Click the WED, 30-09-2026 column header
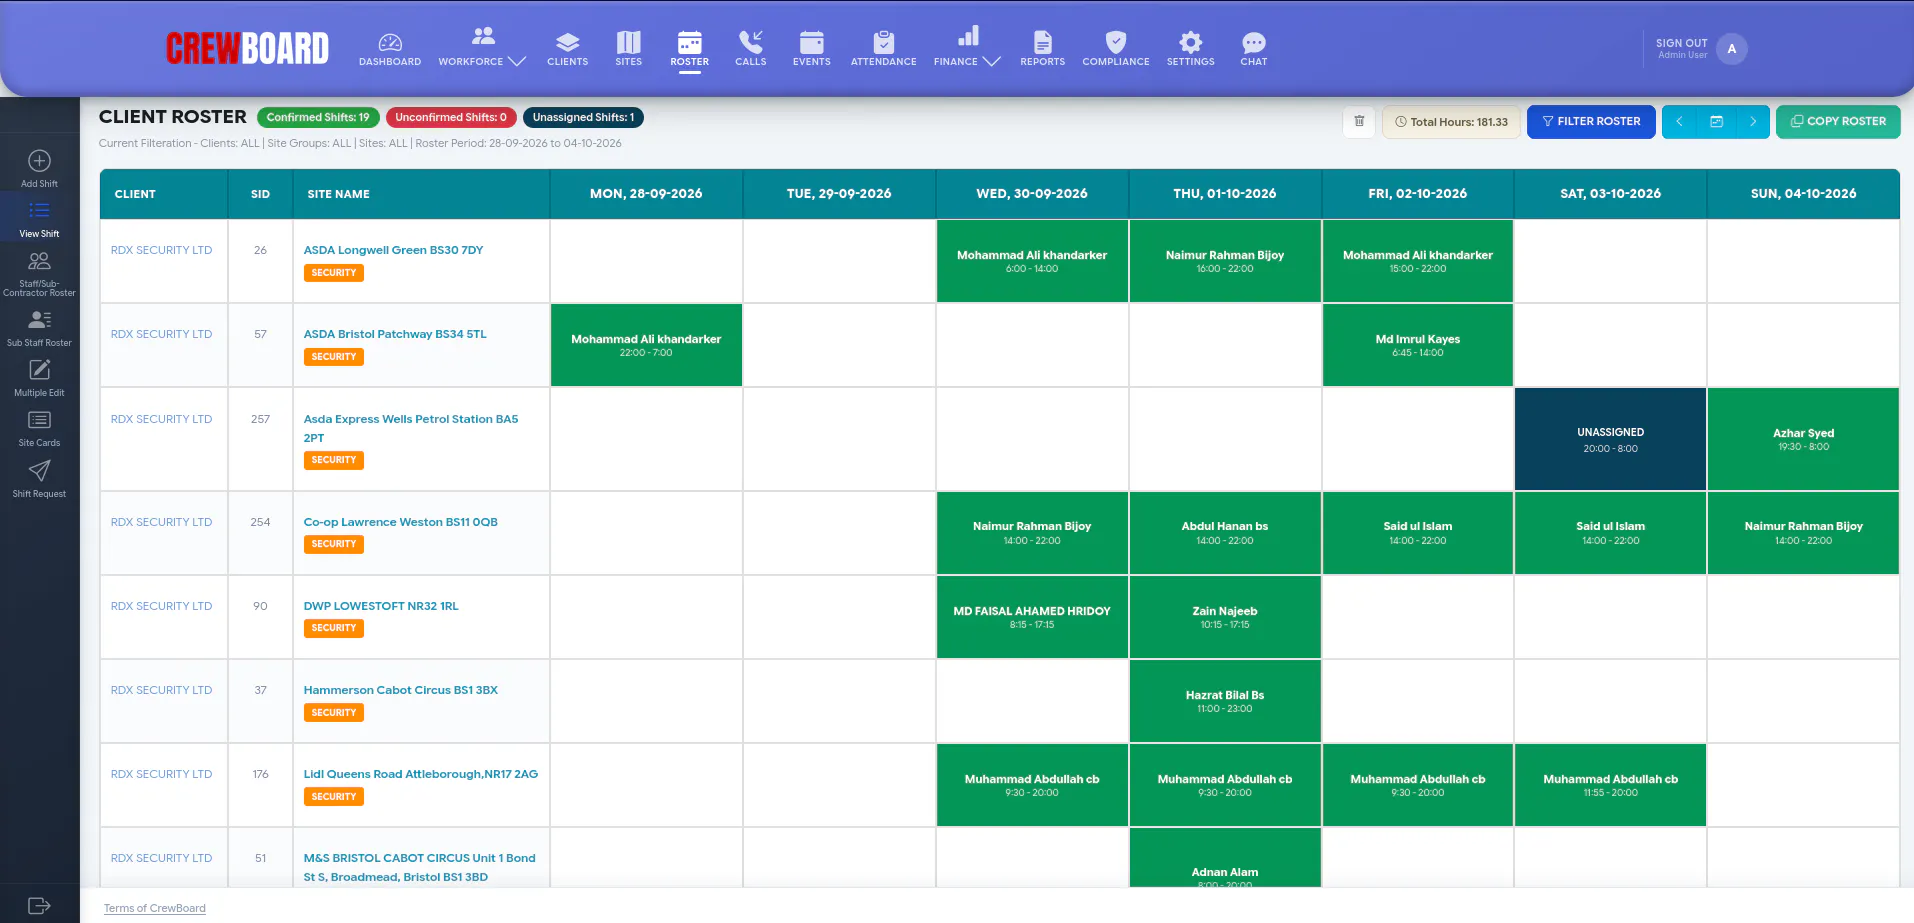Viewport: 1914px width, 923px height. 1031,194
